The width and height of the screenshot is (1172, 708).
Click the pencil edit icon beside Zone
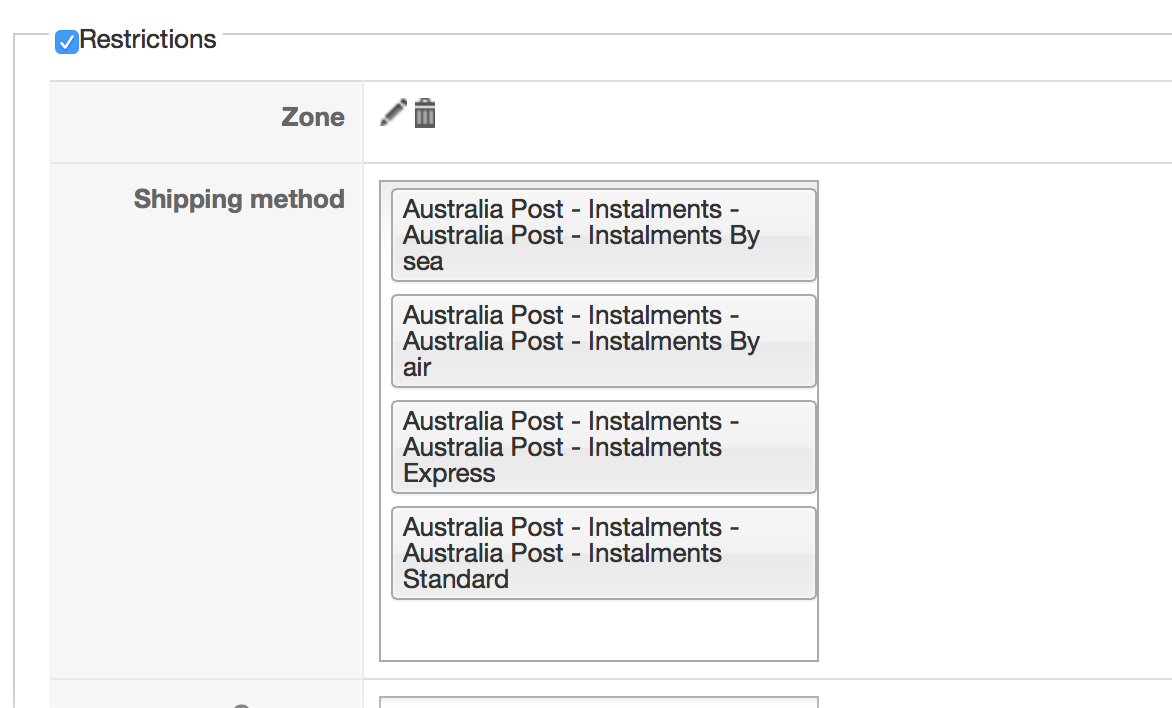tap(394, 113)
